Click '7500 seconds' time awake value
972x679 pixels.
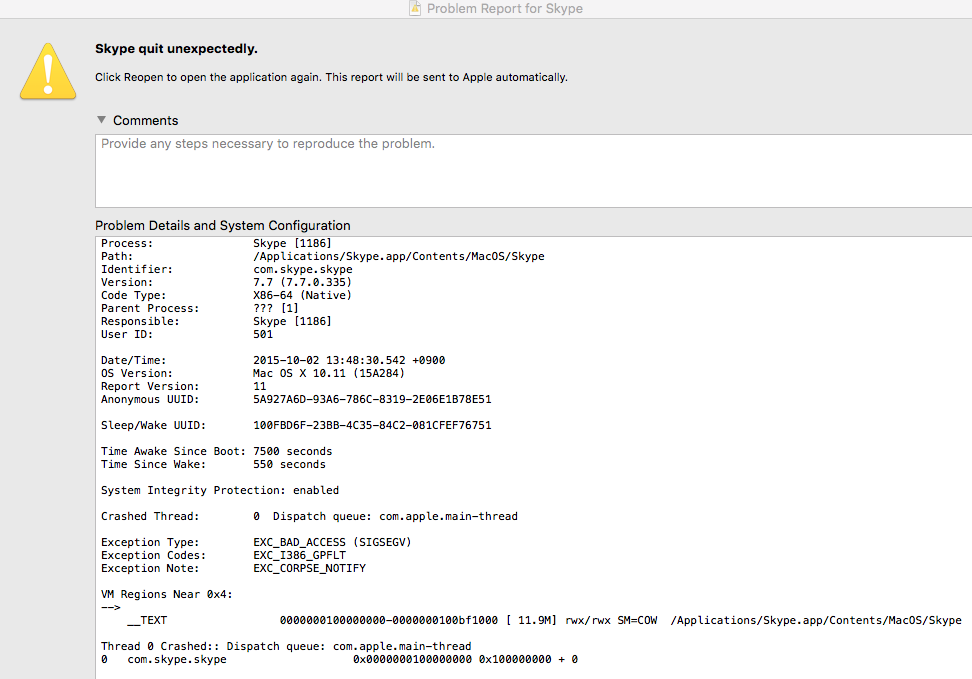tap(293, 451)
